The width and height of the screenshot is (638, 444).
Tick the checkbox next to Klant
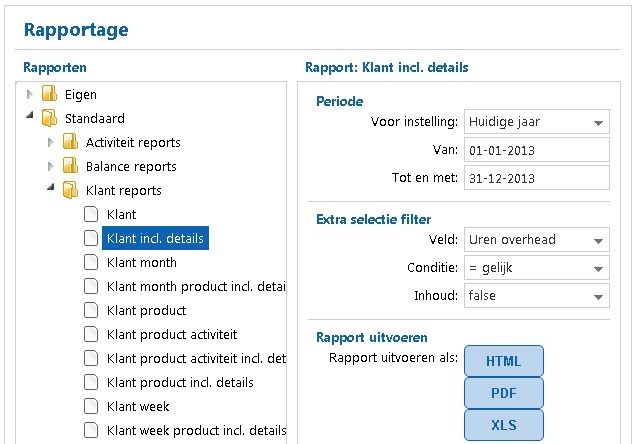(91, 215)
